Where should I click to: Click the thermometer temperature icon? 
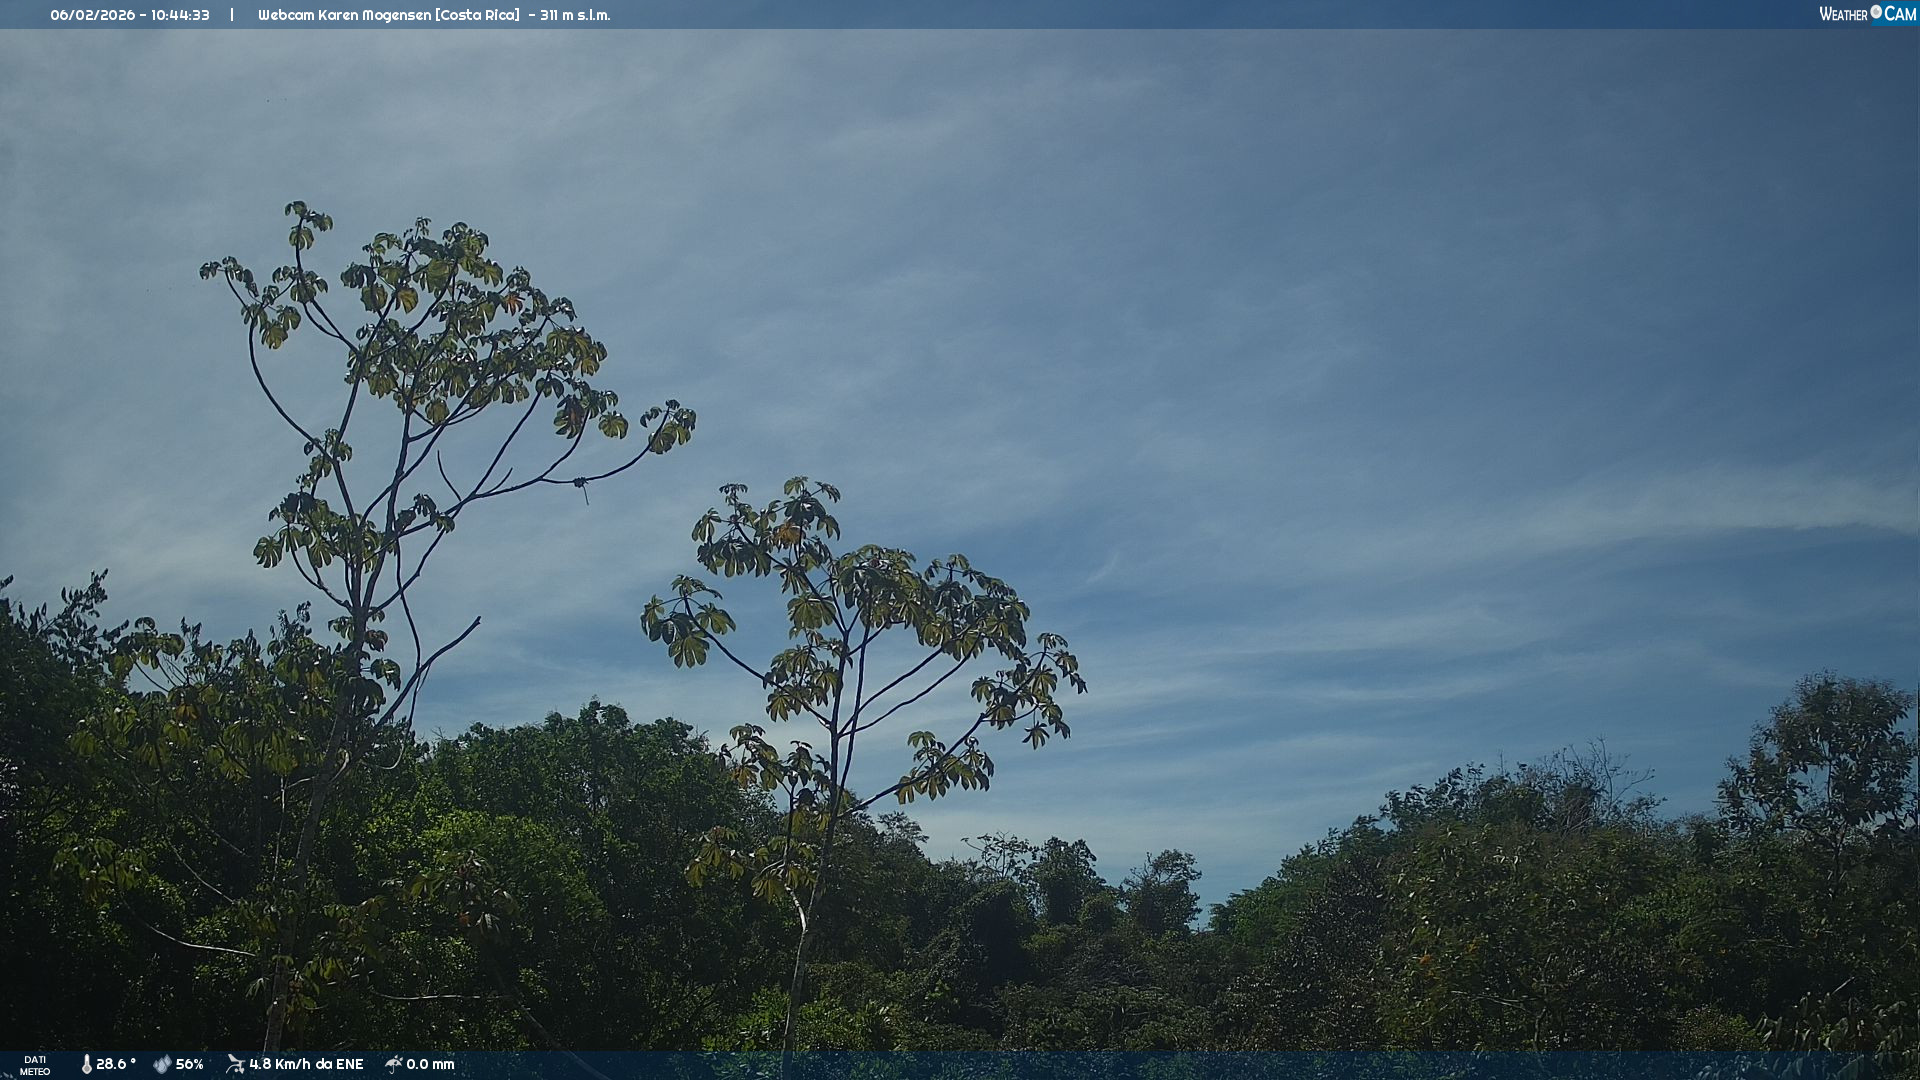point(87,1064)
